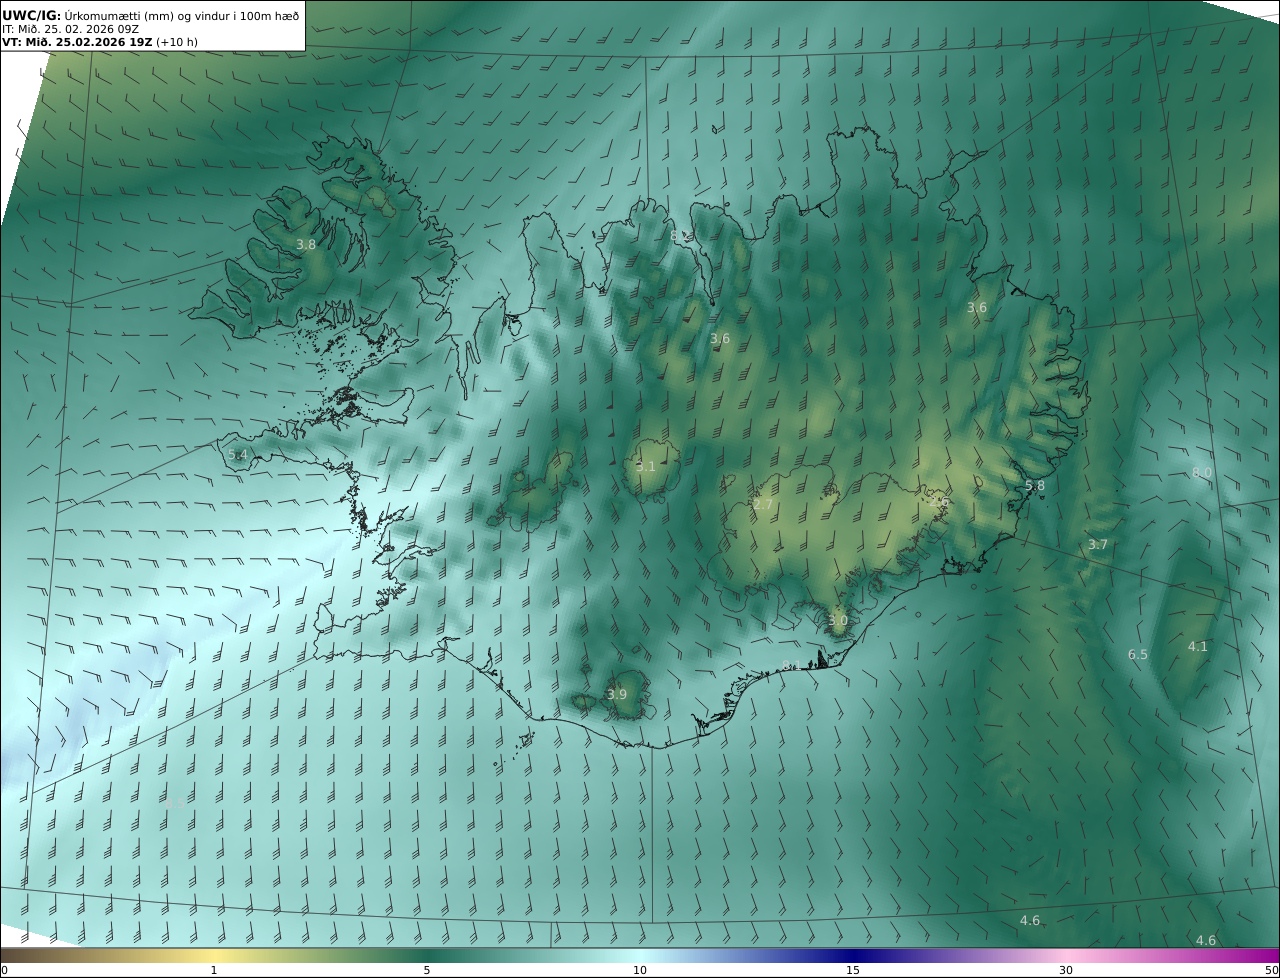Click the 8.0 value over the sea
Image resolution: width=1280 pixels, height=978 pixels.
[x=1202, y=472]
